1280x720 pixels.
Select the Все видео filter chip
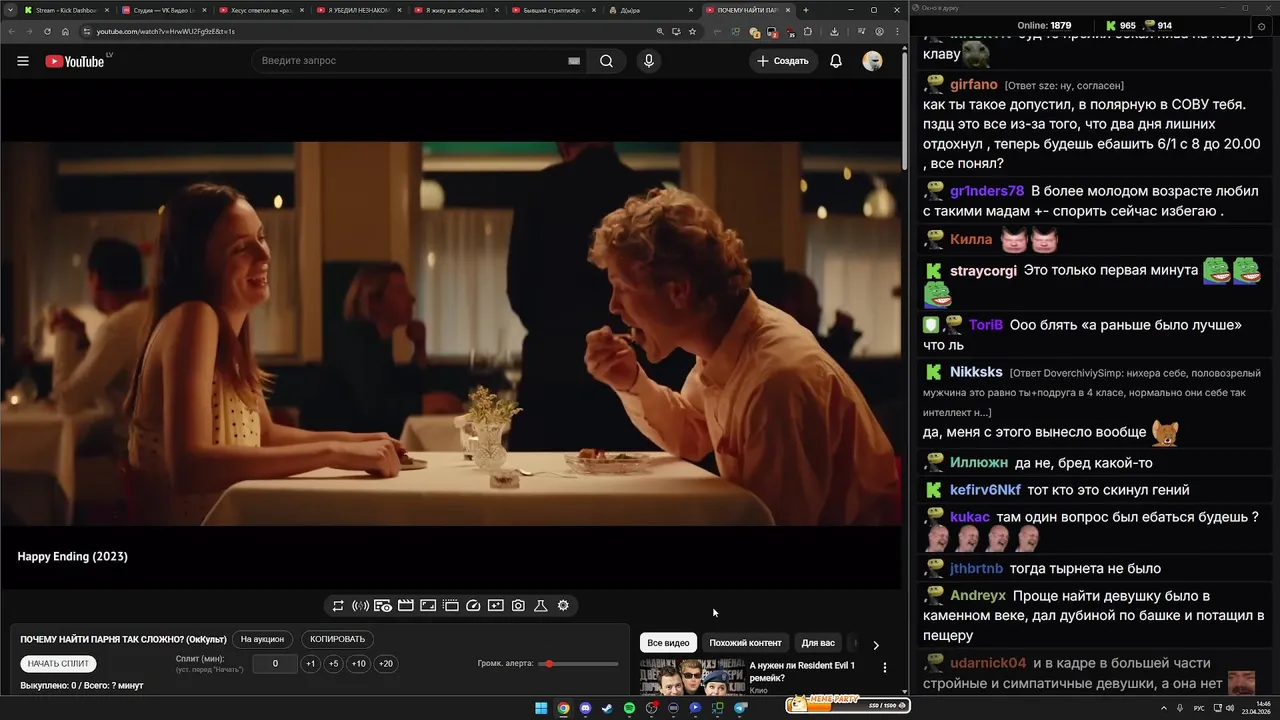(668, 643)
